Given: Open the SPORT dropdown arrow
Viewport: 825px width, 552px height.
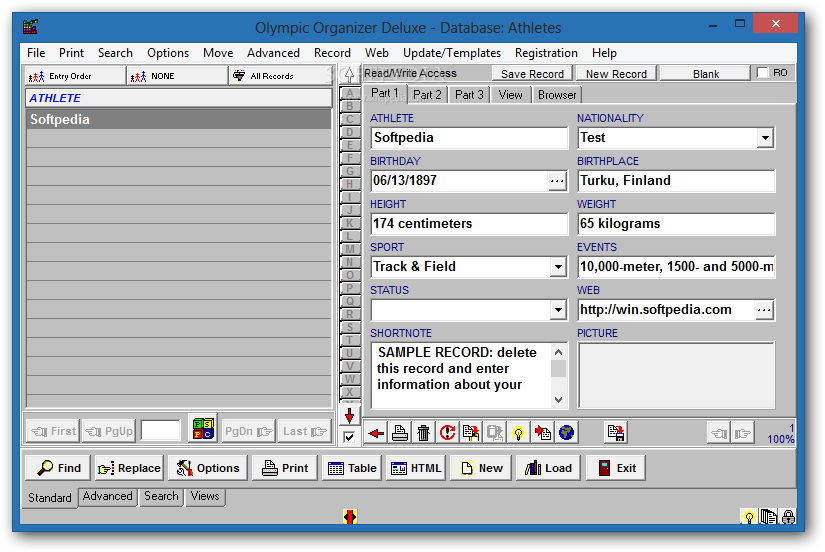Looking at the screenshot, I should [558, 267].
